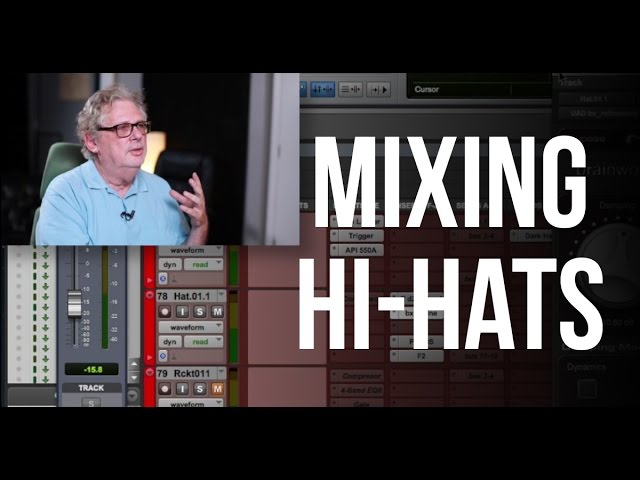Open the waveform view selector on Hat.01.1
The image size is (640, 480).
[191, 327]
